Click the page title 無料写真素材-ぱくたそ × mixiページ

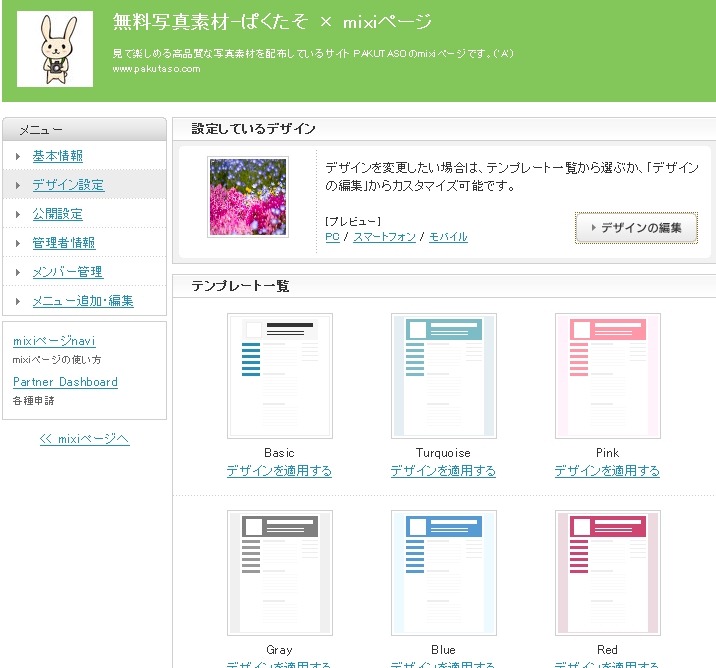tap(272, 21)
